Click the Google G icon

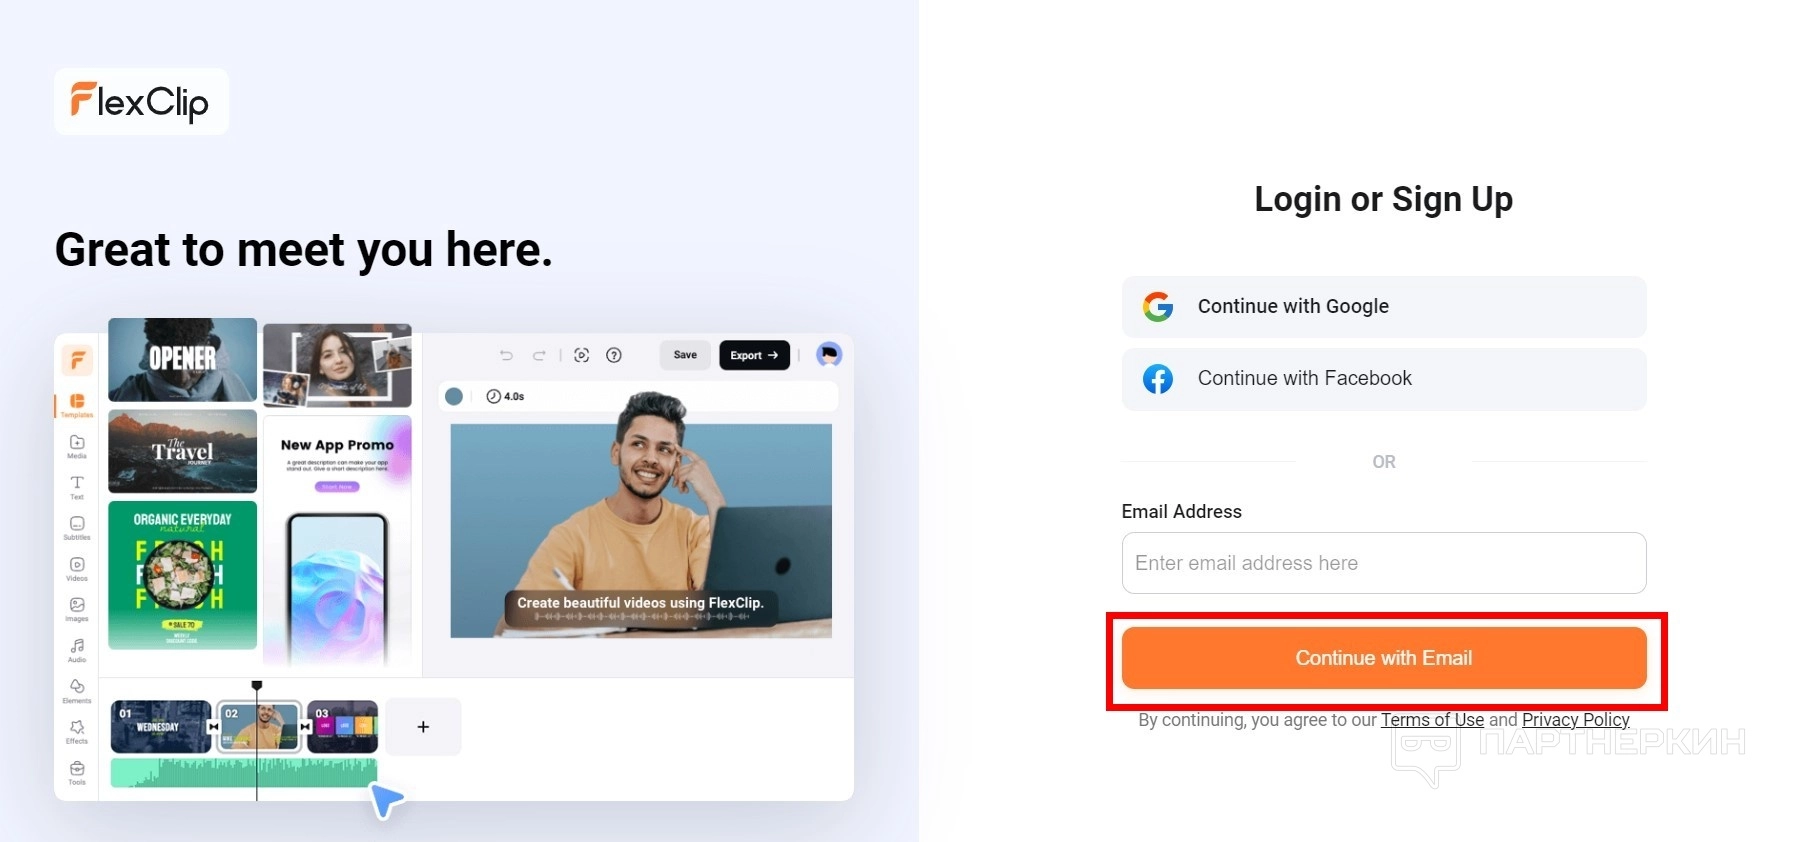coord(1158,307)
